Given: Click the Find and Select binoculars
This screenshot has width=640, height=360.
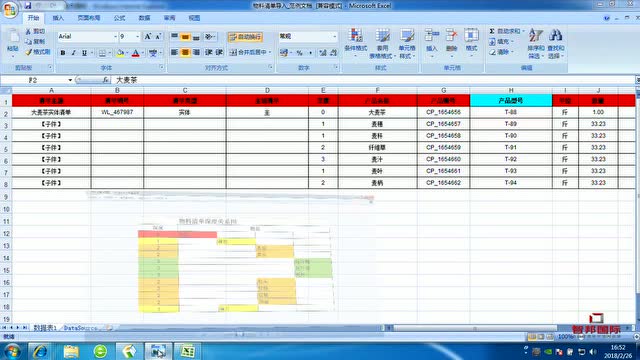Looking at the screenshot, I should pyautogui.click(x=556, y=36).
